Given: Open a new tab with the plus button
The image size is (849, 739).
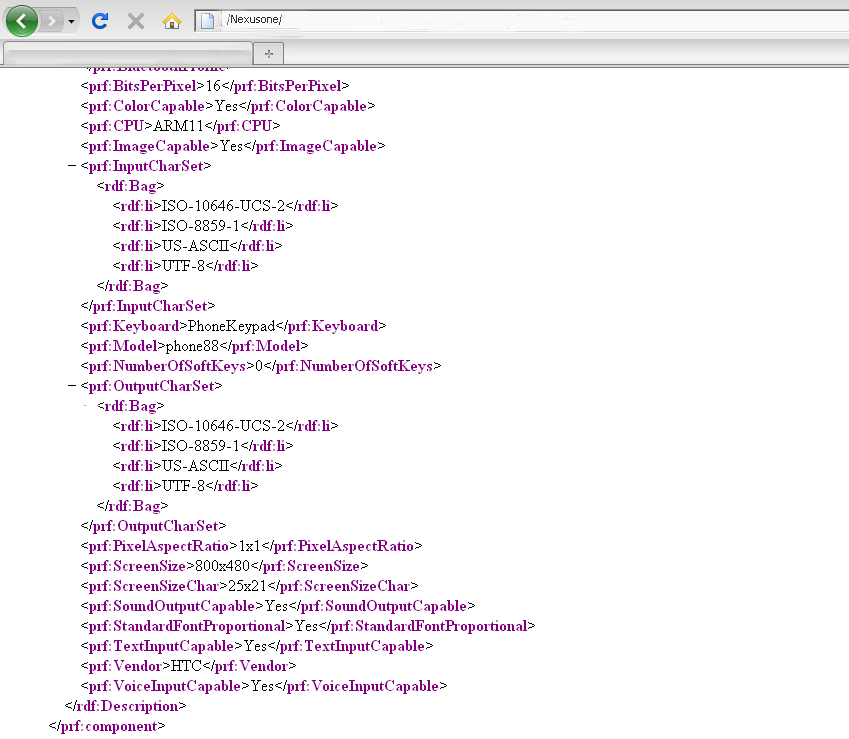Looking at the screenshot, I should point(269,54).
